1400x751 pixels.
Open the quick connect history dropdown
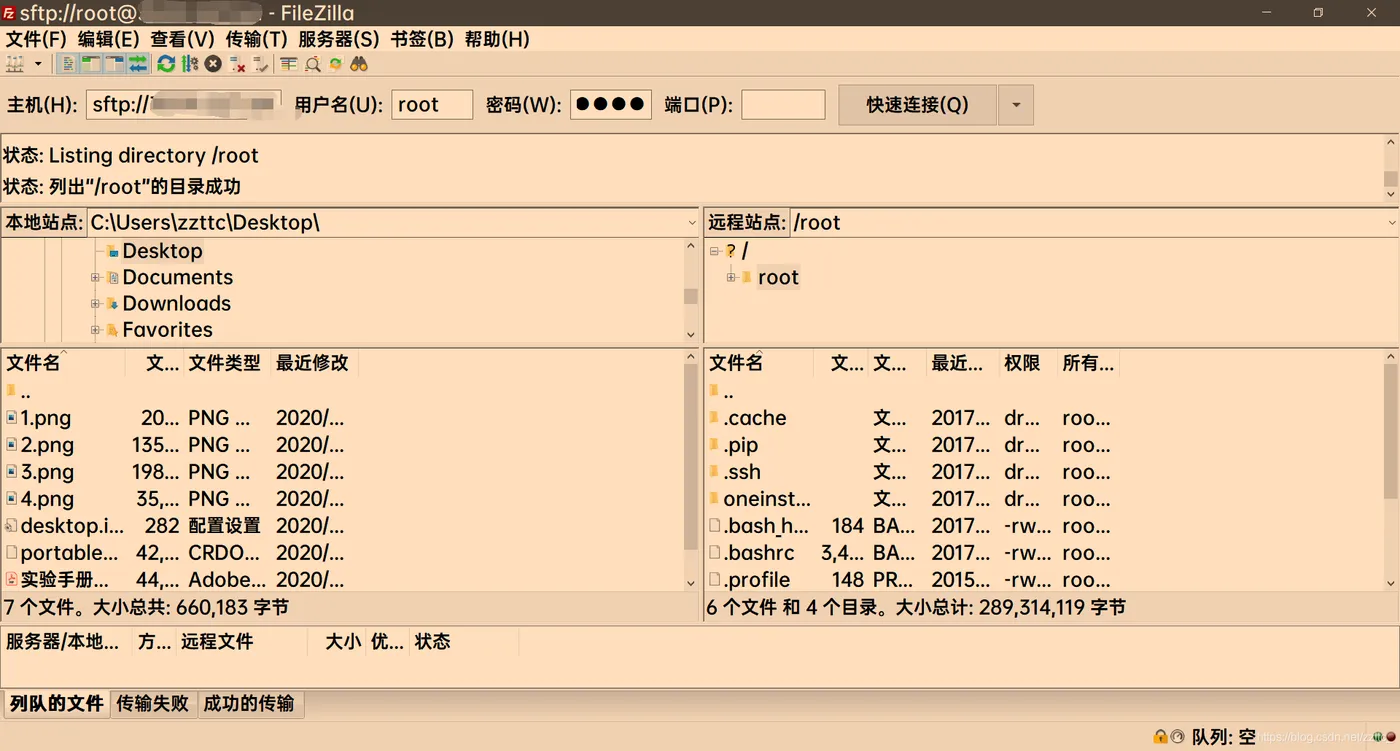pyautogui.click(x=1016, y=105)
